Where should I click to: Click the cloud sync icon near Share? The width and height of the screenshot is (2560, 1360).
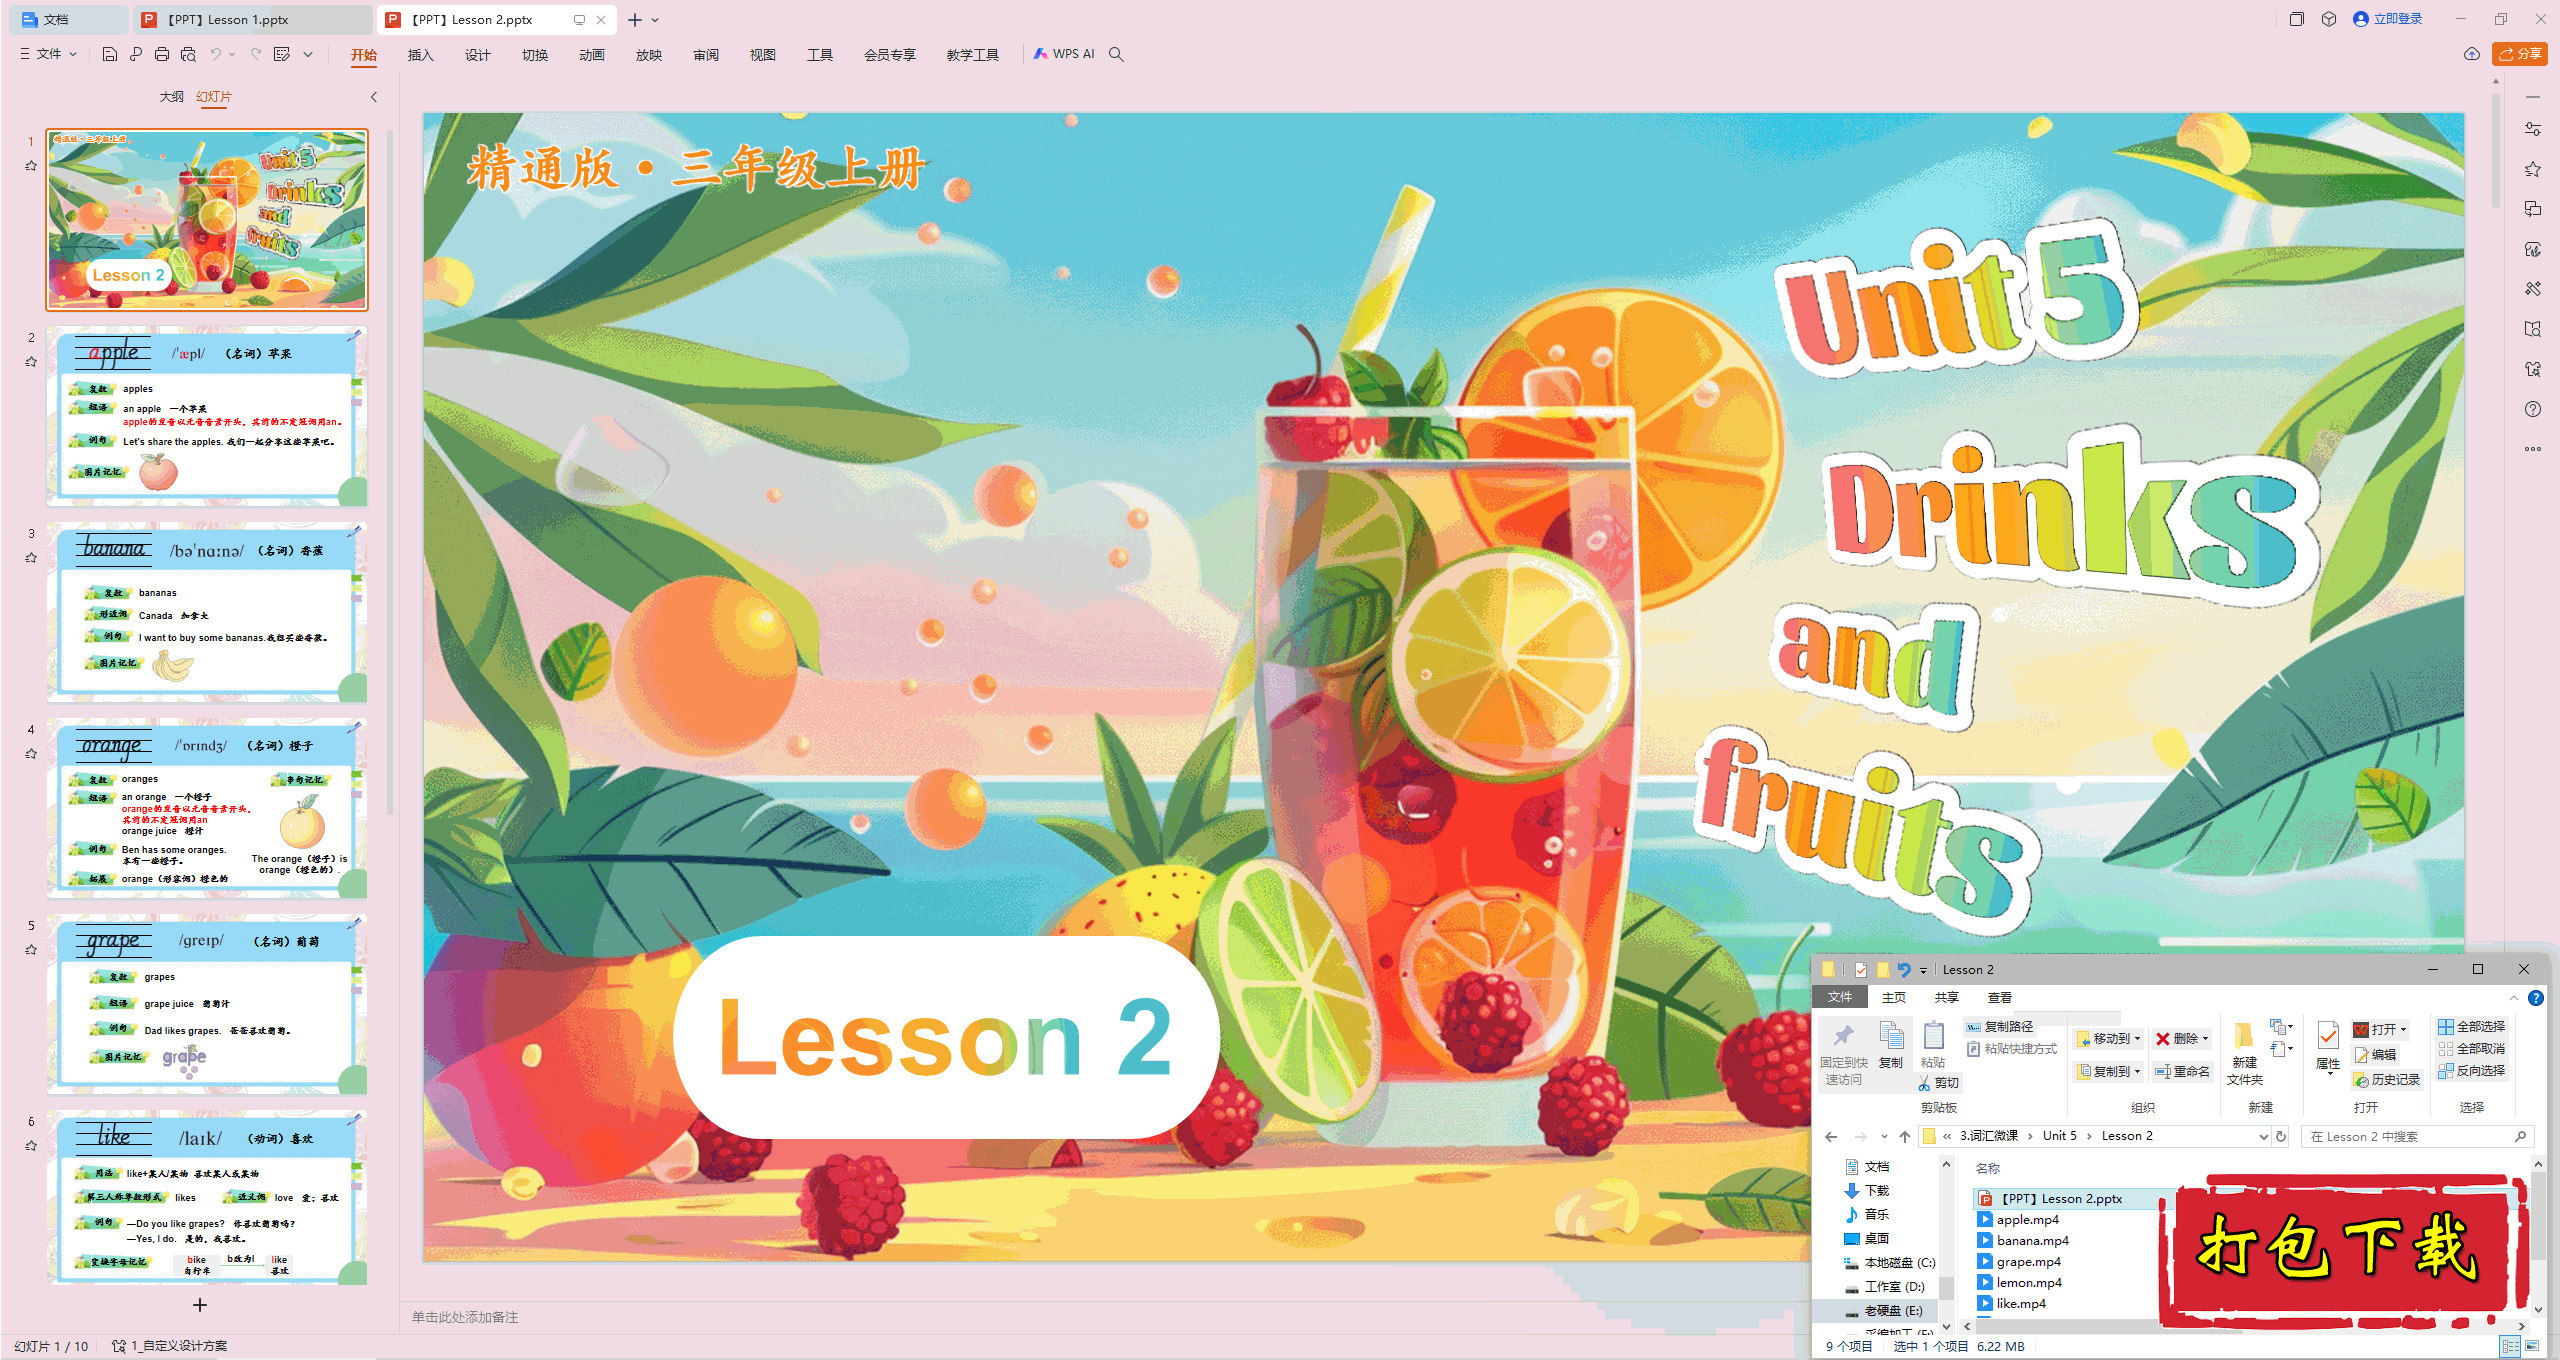2472,54
